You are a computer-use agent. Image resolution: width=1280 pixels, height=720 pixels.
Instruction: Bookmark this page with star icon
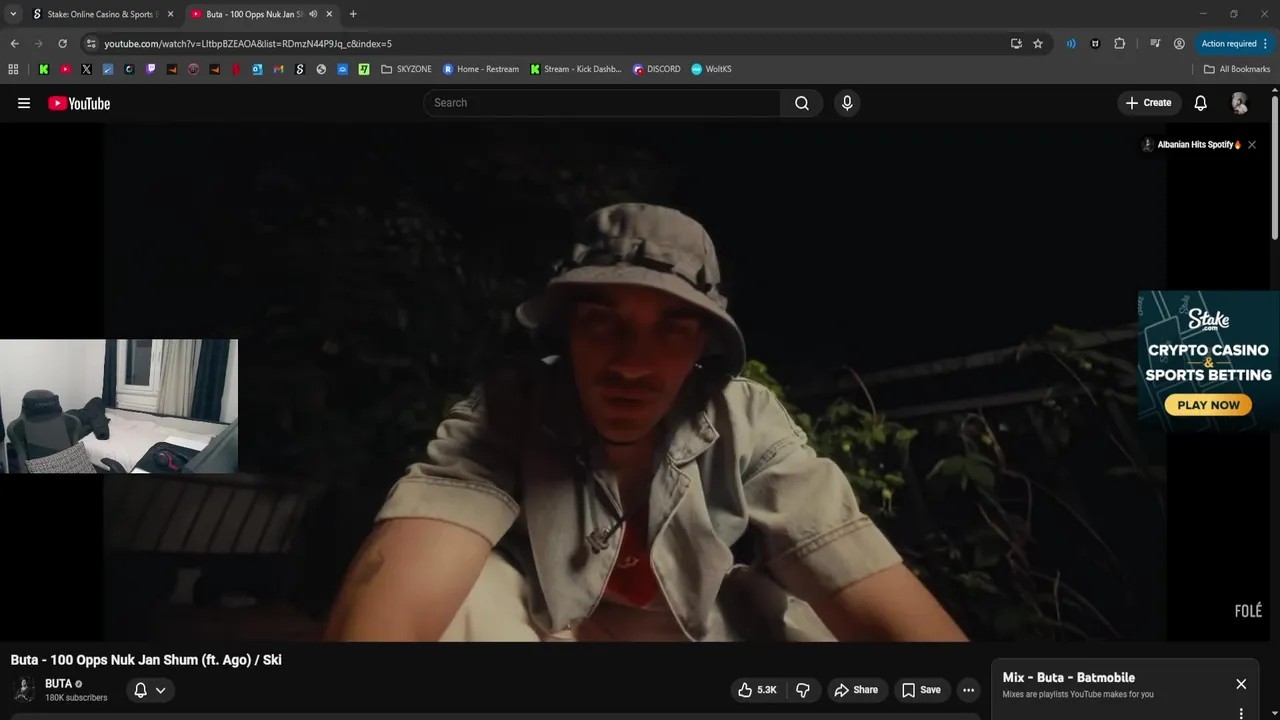click(x=1038, y=44)
